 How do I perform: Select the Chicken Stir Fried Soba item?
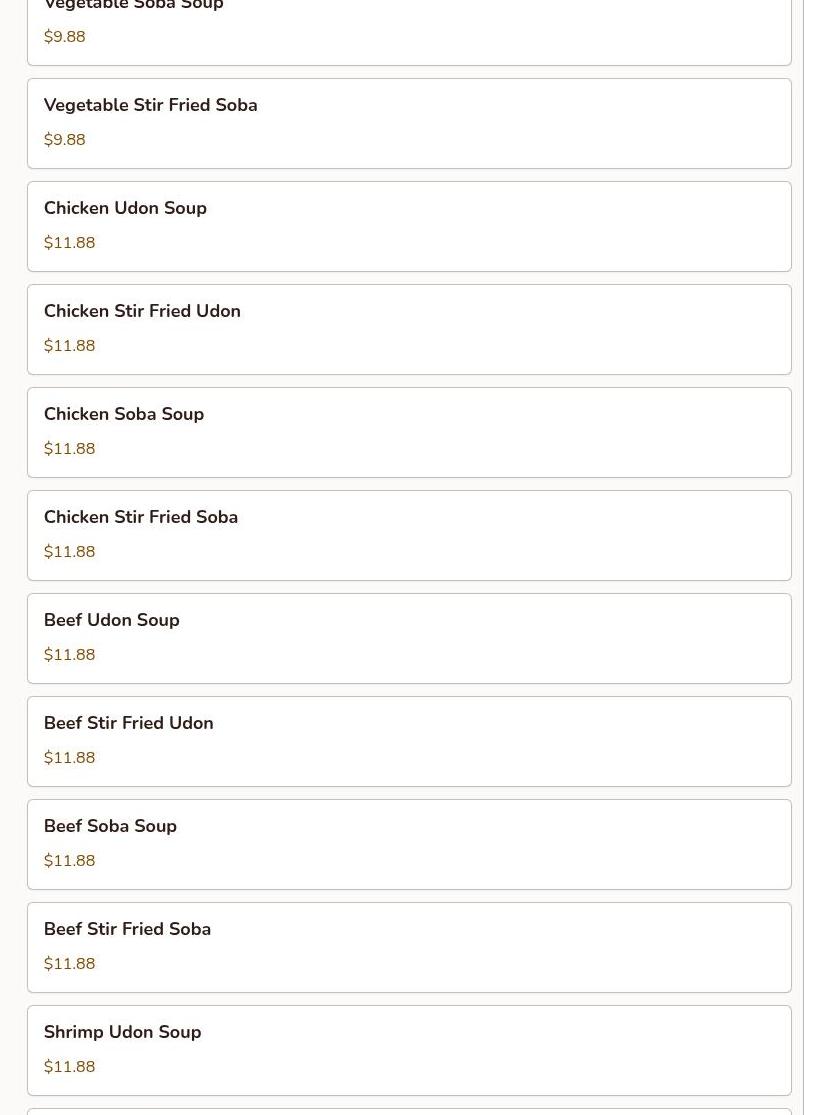pyautogui.click(x=408, y=535)
